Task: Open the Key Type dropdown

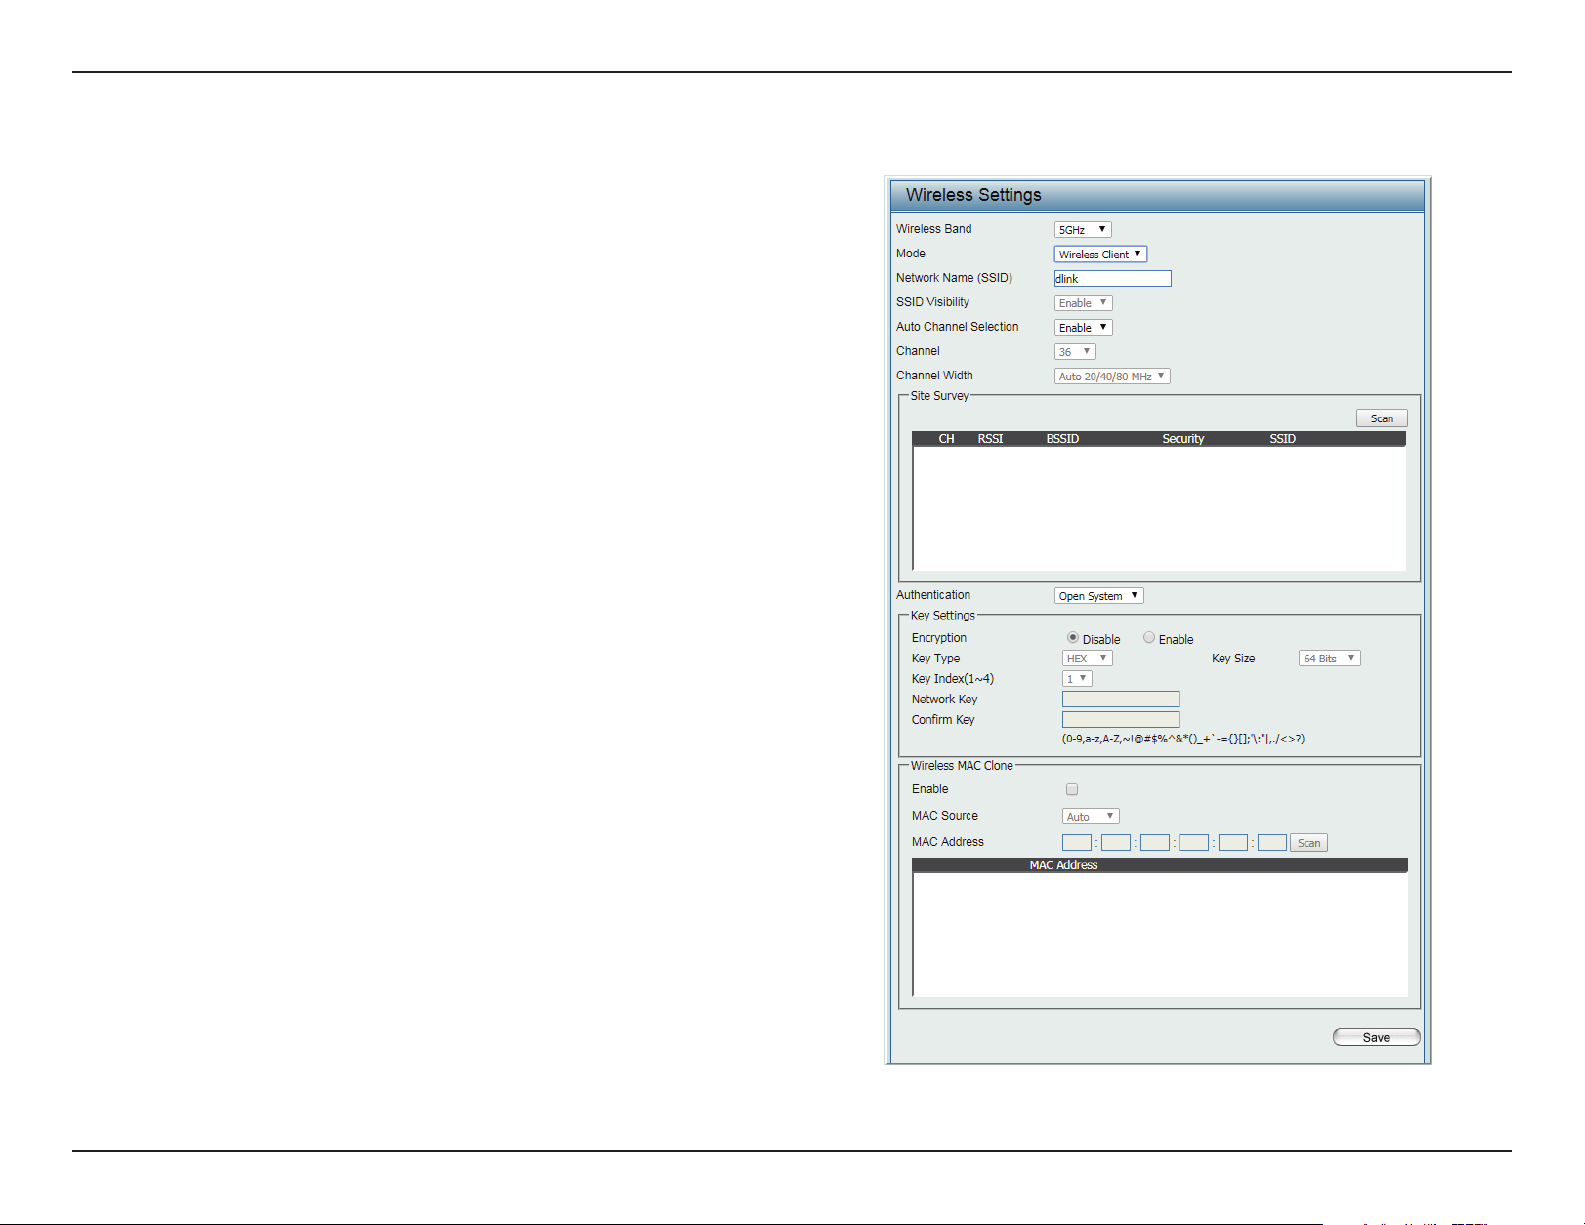Action: (x=1087, y=658)
